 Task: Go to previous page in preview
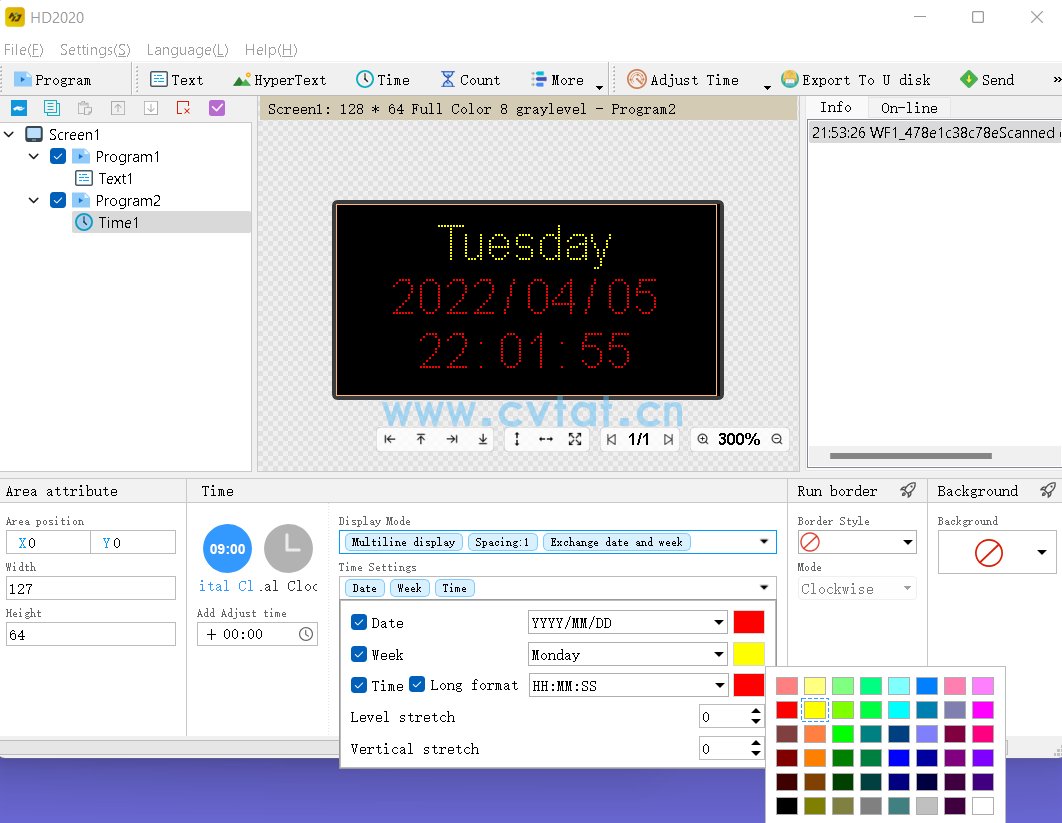coord(611,439)
